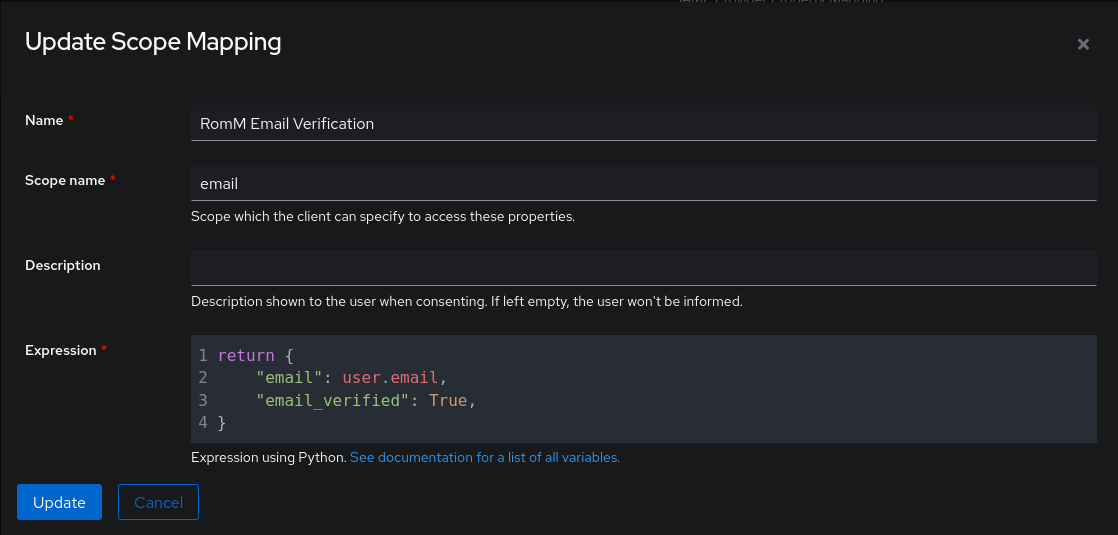Screen dimensions: 1118x535
Task: Click the Name field label
Action: (44, 120)
